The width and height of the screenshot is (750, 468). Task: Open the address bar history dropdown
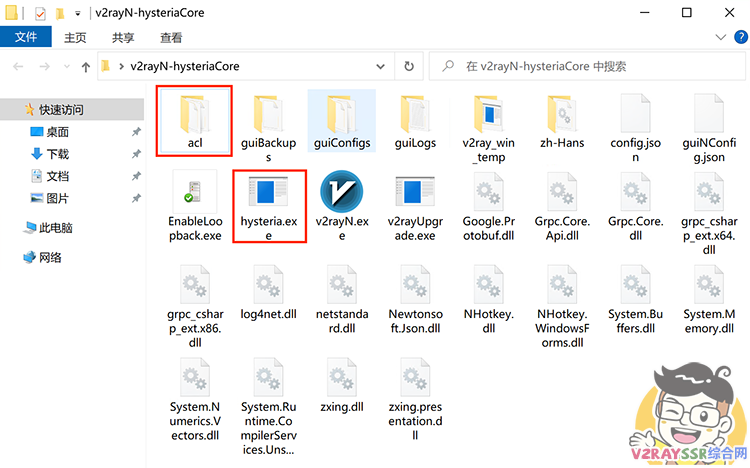(x=382, y=67)
